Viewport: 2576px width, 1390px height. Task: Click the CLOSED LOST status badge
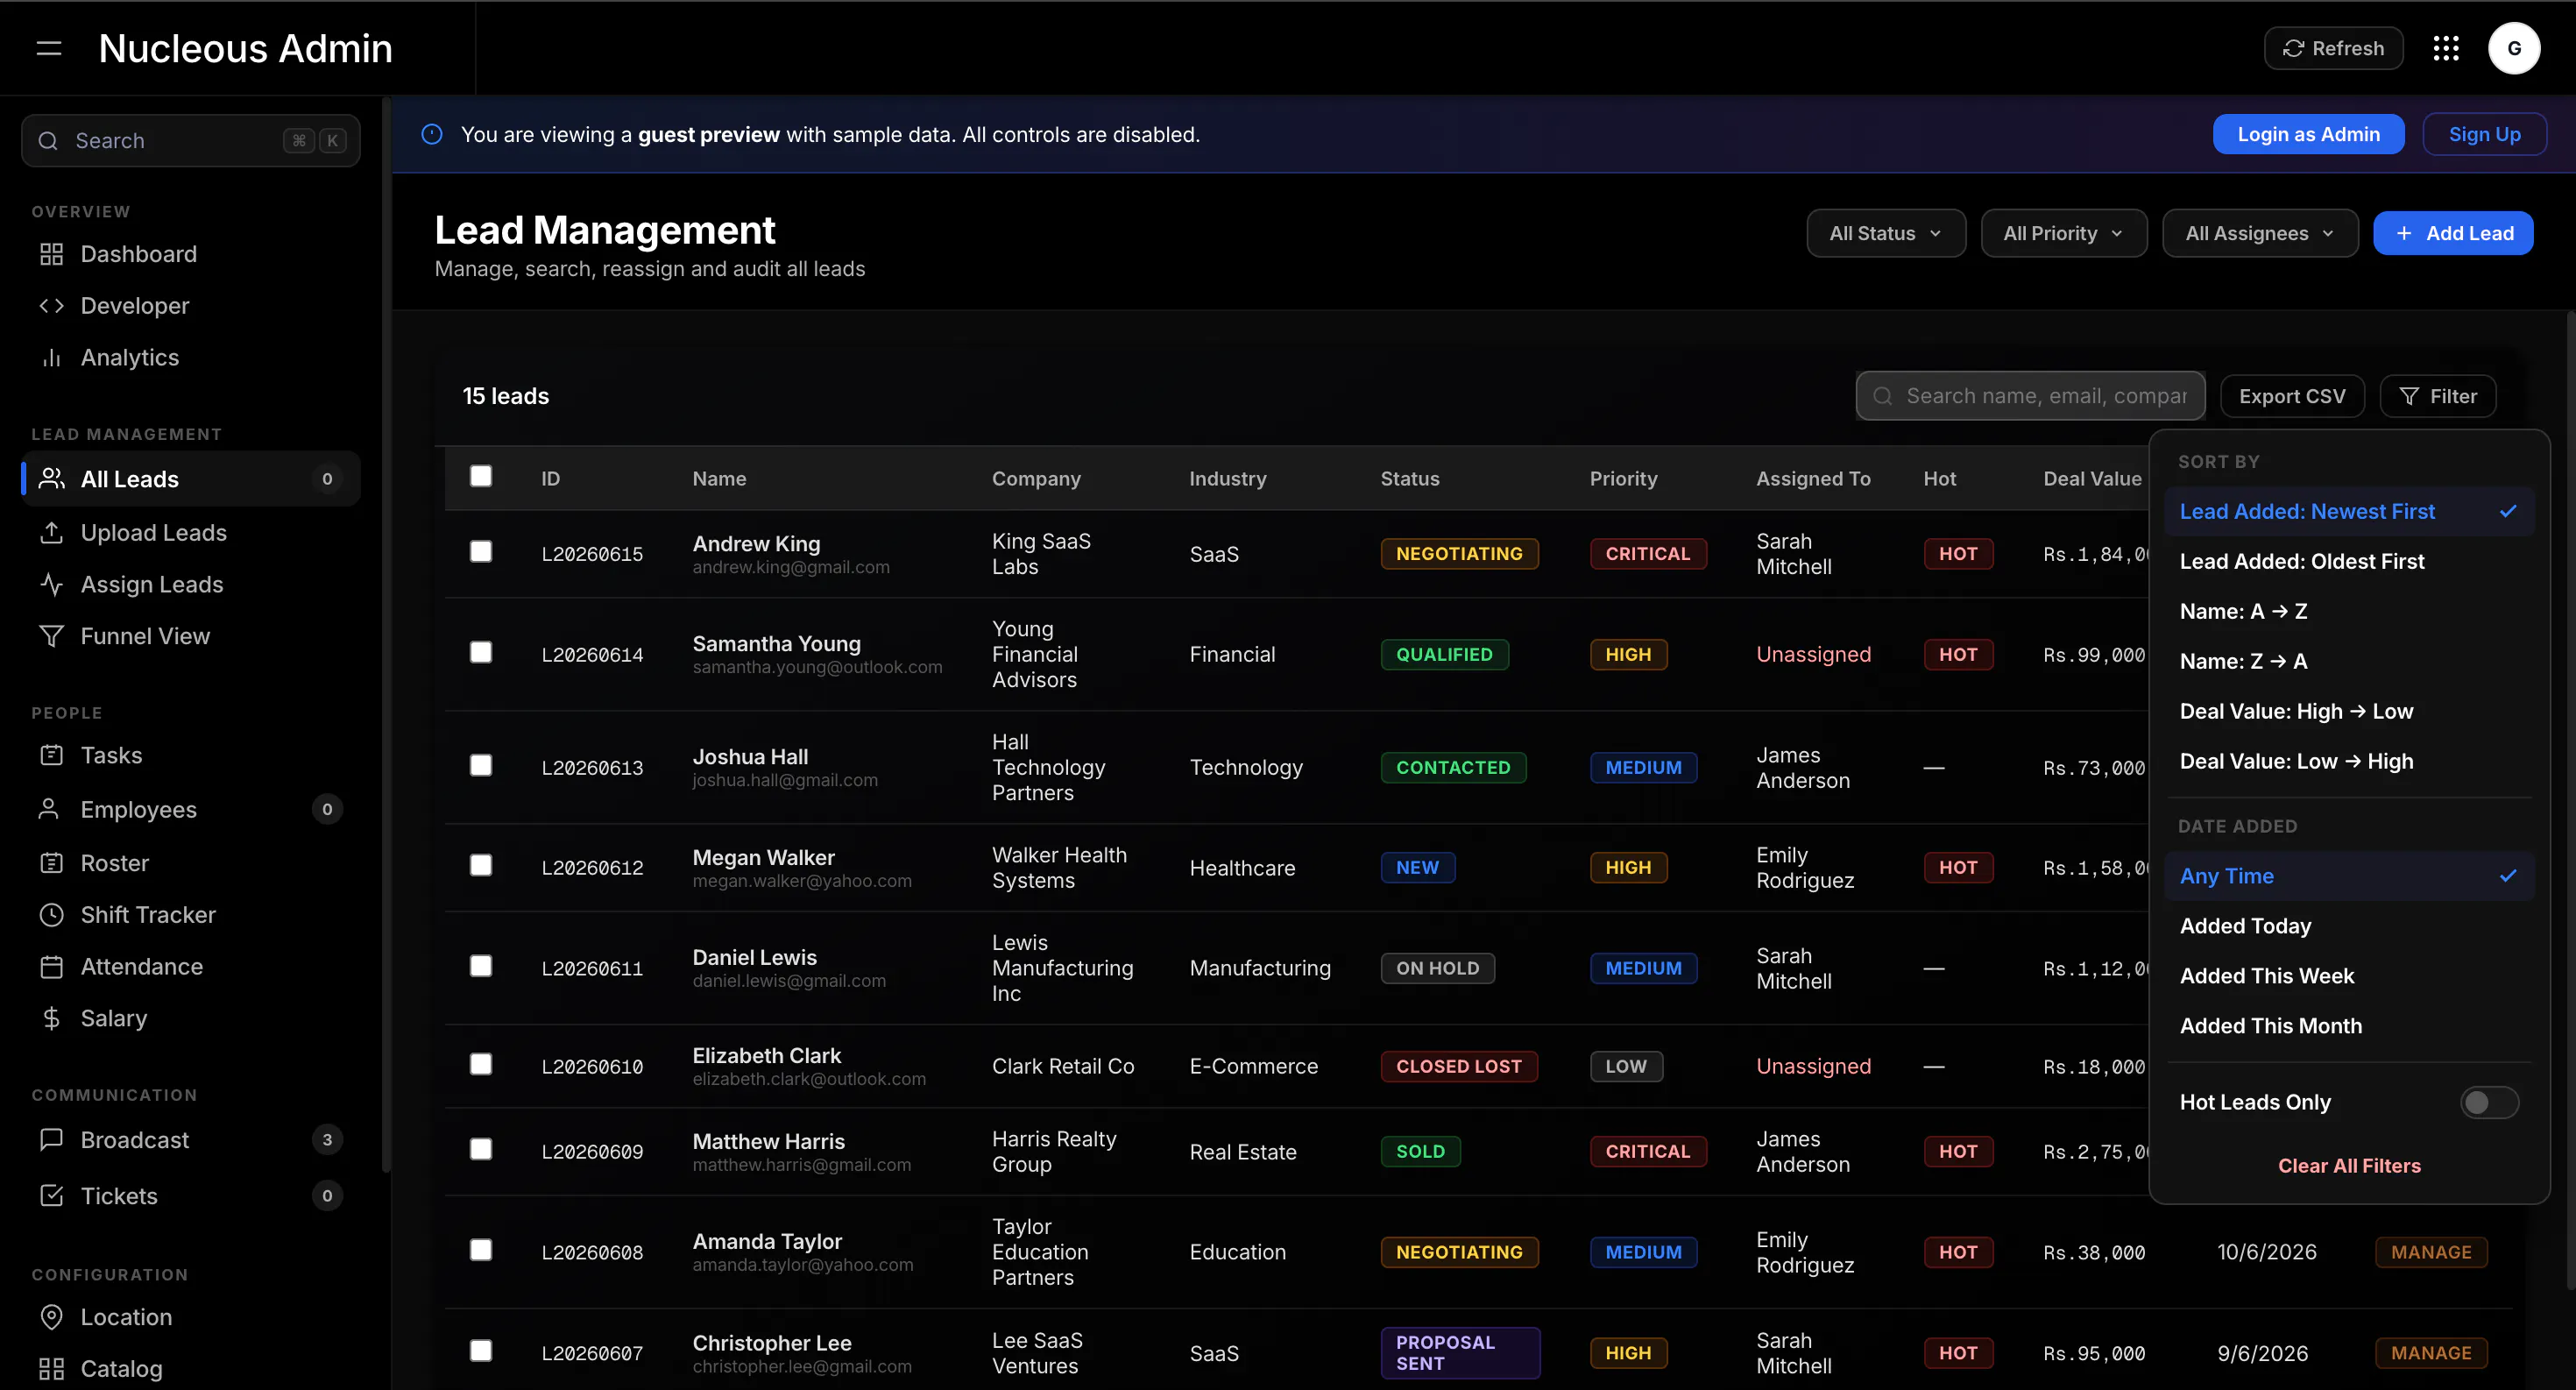click(x=1459, y=1066)
